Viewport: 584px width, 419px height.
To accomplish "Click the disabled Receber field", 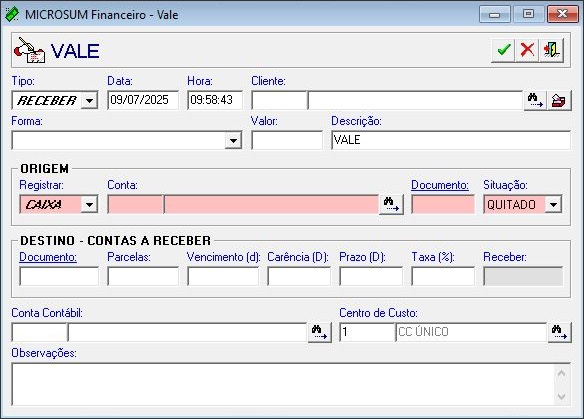I will pos(523,276).
